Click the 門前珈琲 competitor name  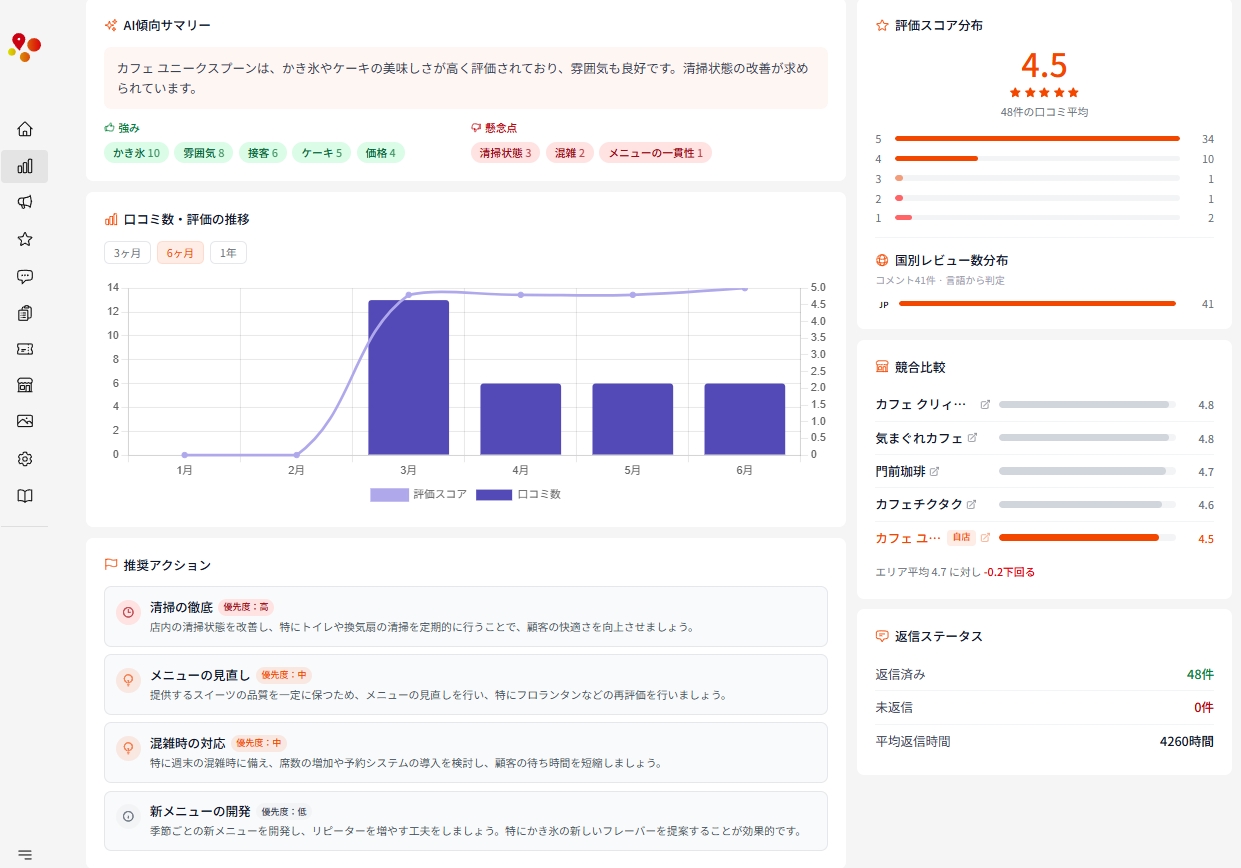click(x=901, y=471)
